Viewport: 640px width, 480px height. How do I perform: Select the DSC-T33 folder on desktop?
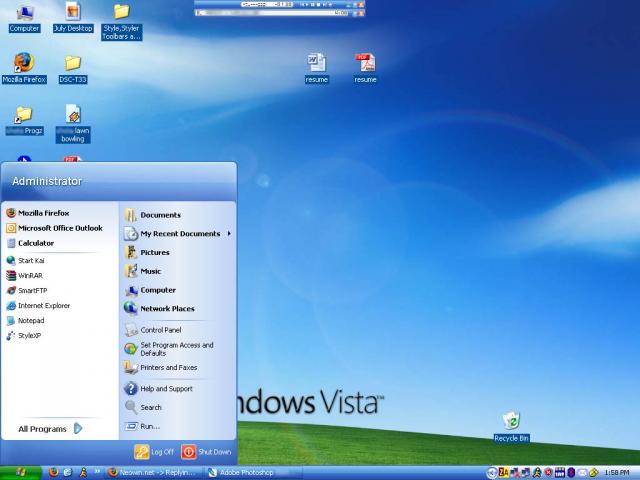pyautogui.click(x=73, y=69)
